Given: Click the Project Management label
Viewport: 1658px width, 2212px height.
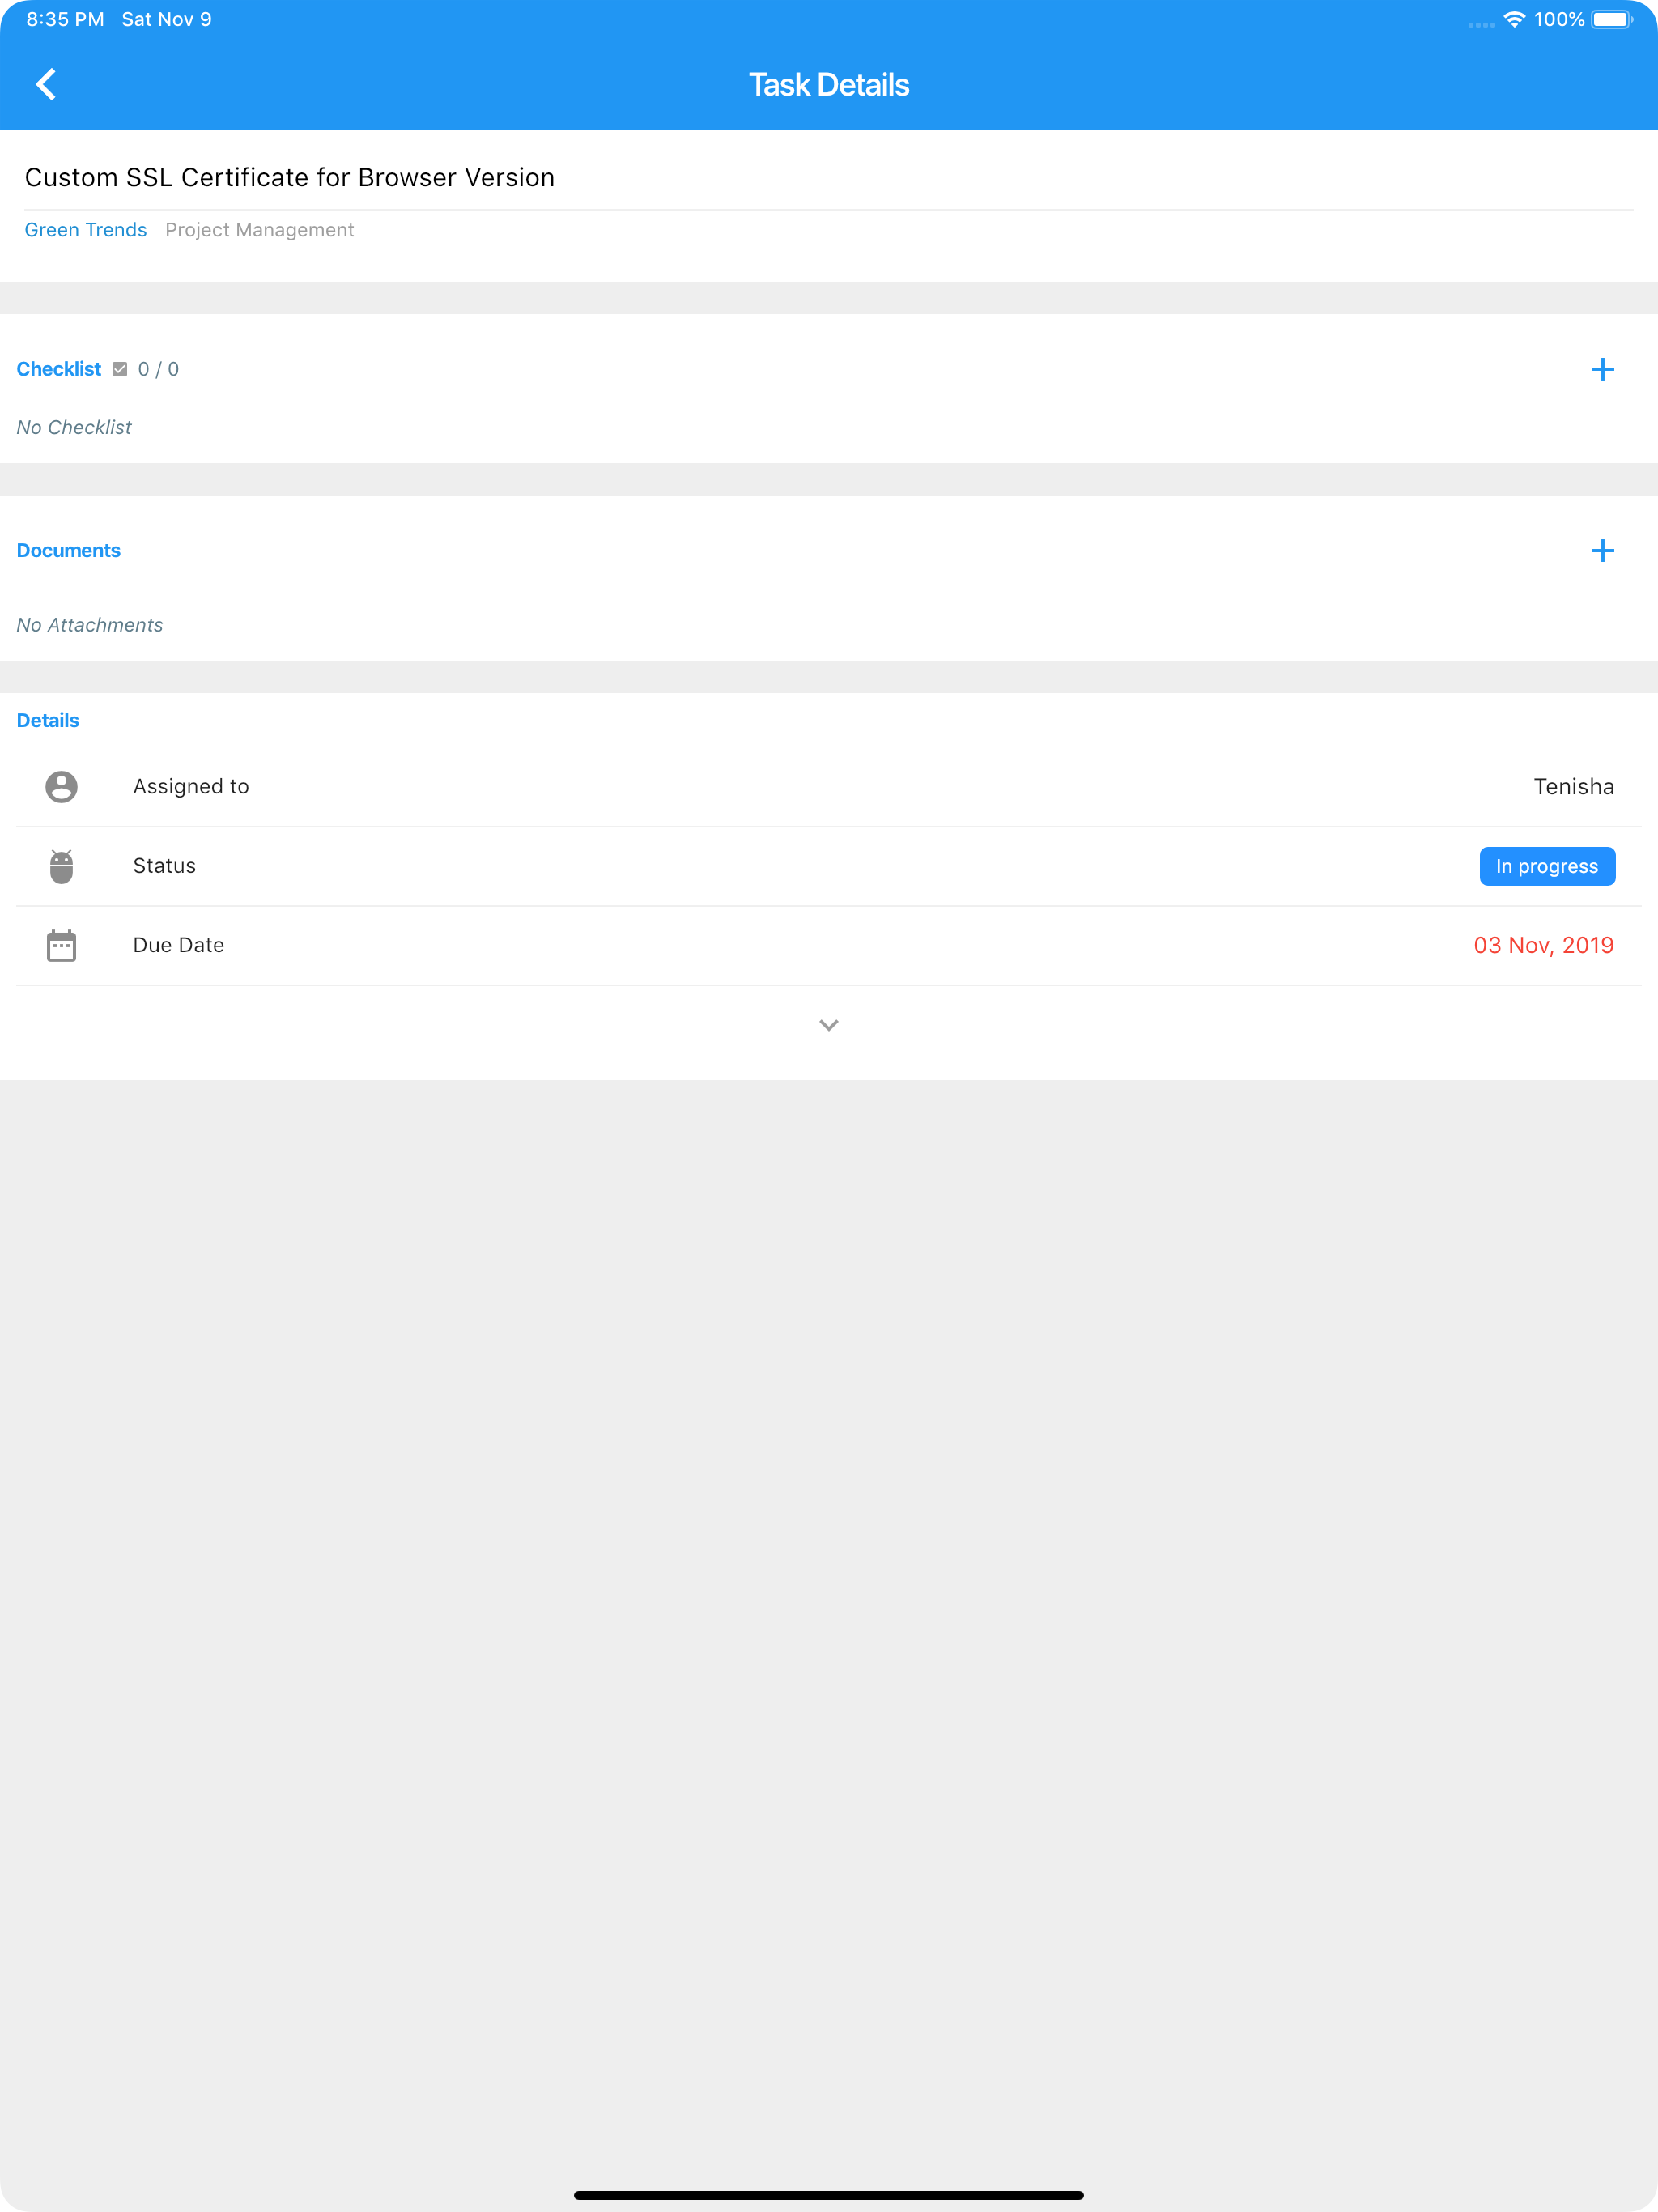Looking at the screenshot, I should click(259, 230).
